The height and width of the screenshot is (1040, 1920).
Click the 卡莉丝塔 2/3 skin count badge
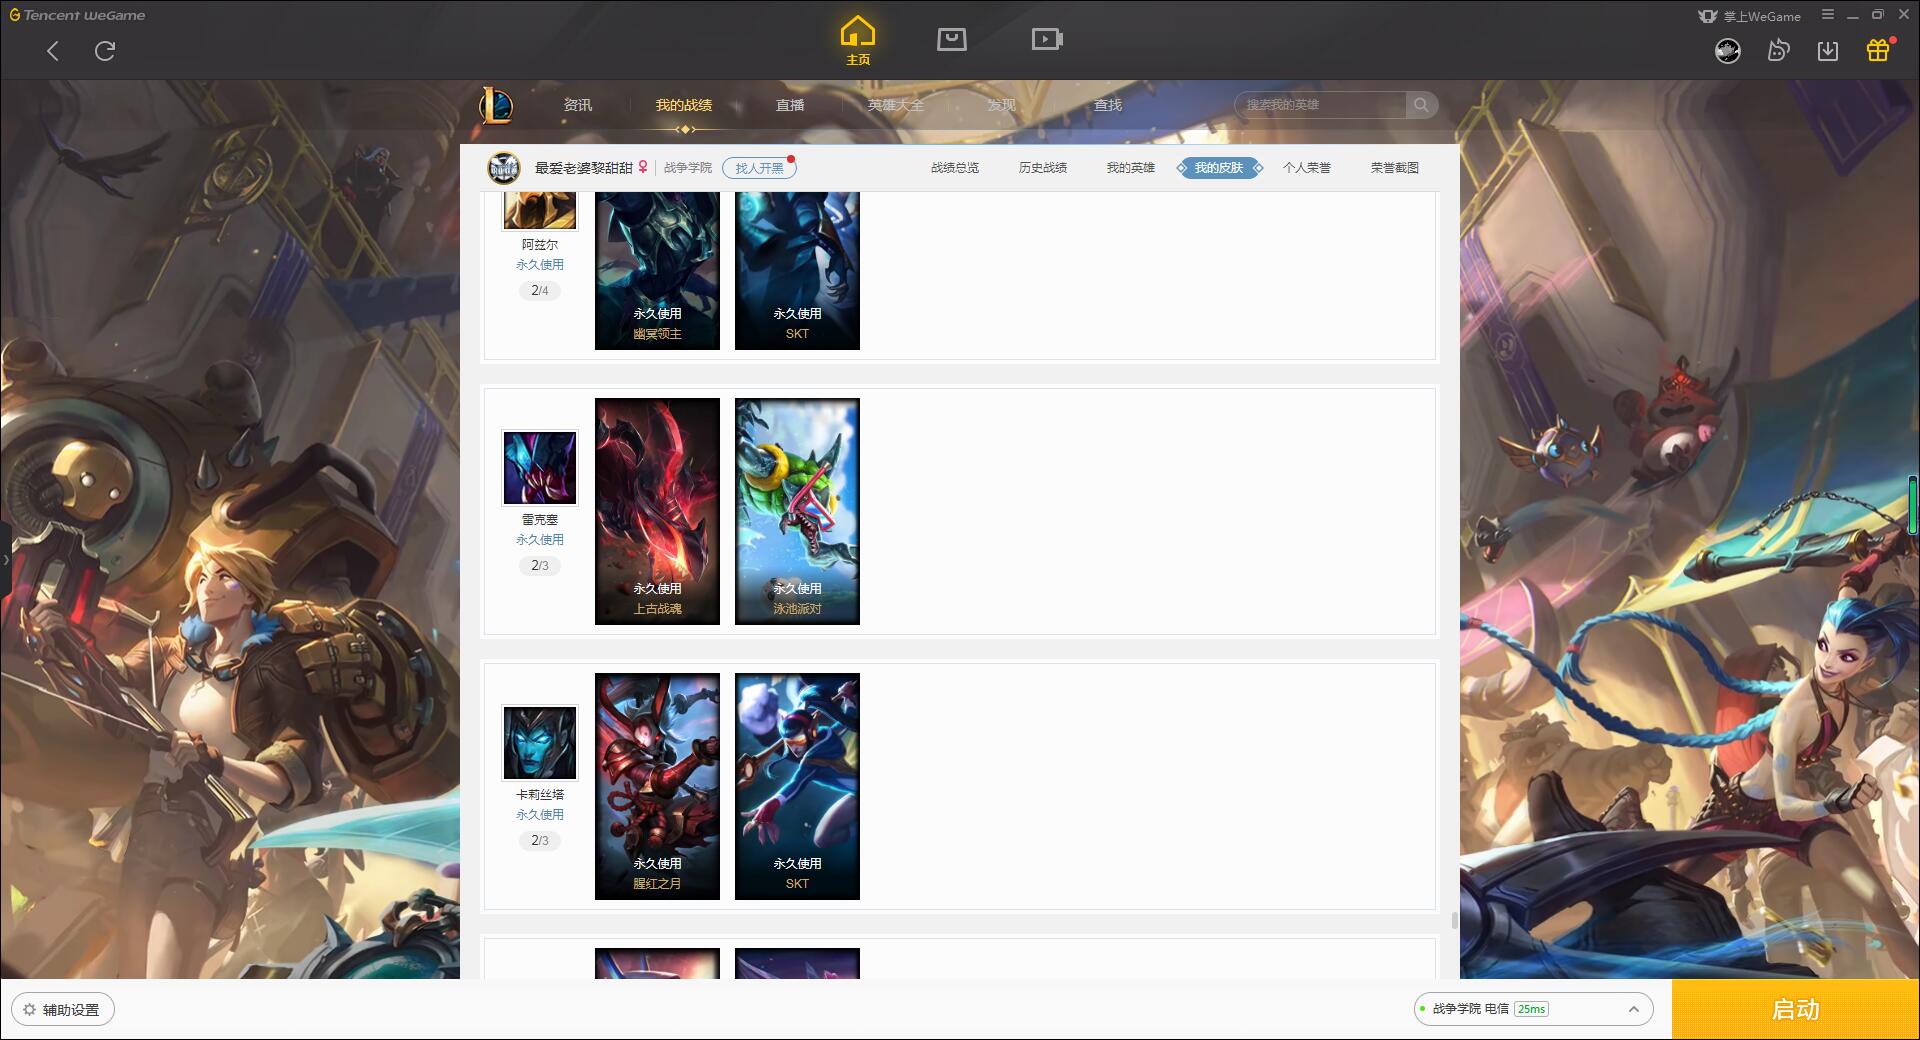coord(540,841)
